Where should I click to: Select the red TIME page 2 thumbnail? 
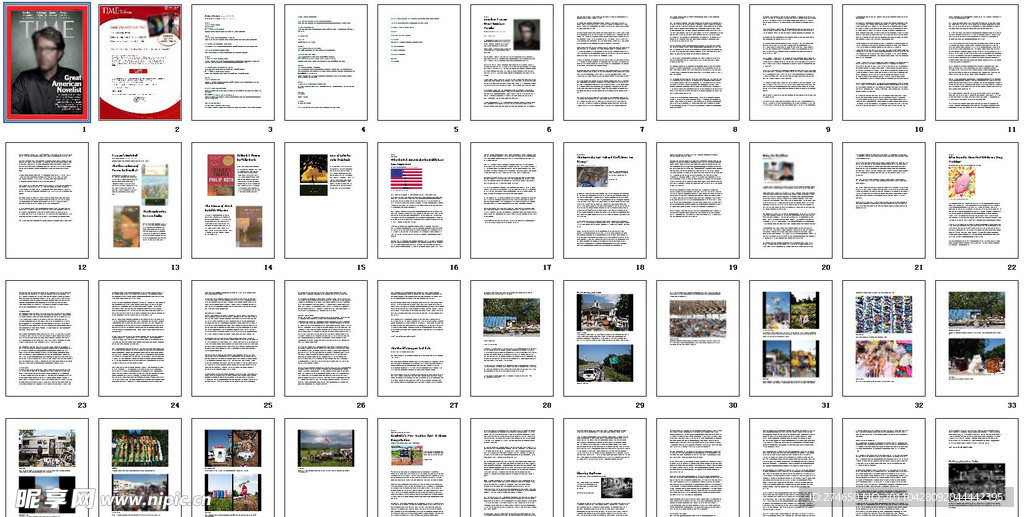[140, 62]
